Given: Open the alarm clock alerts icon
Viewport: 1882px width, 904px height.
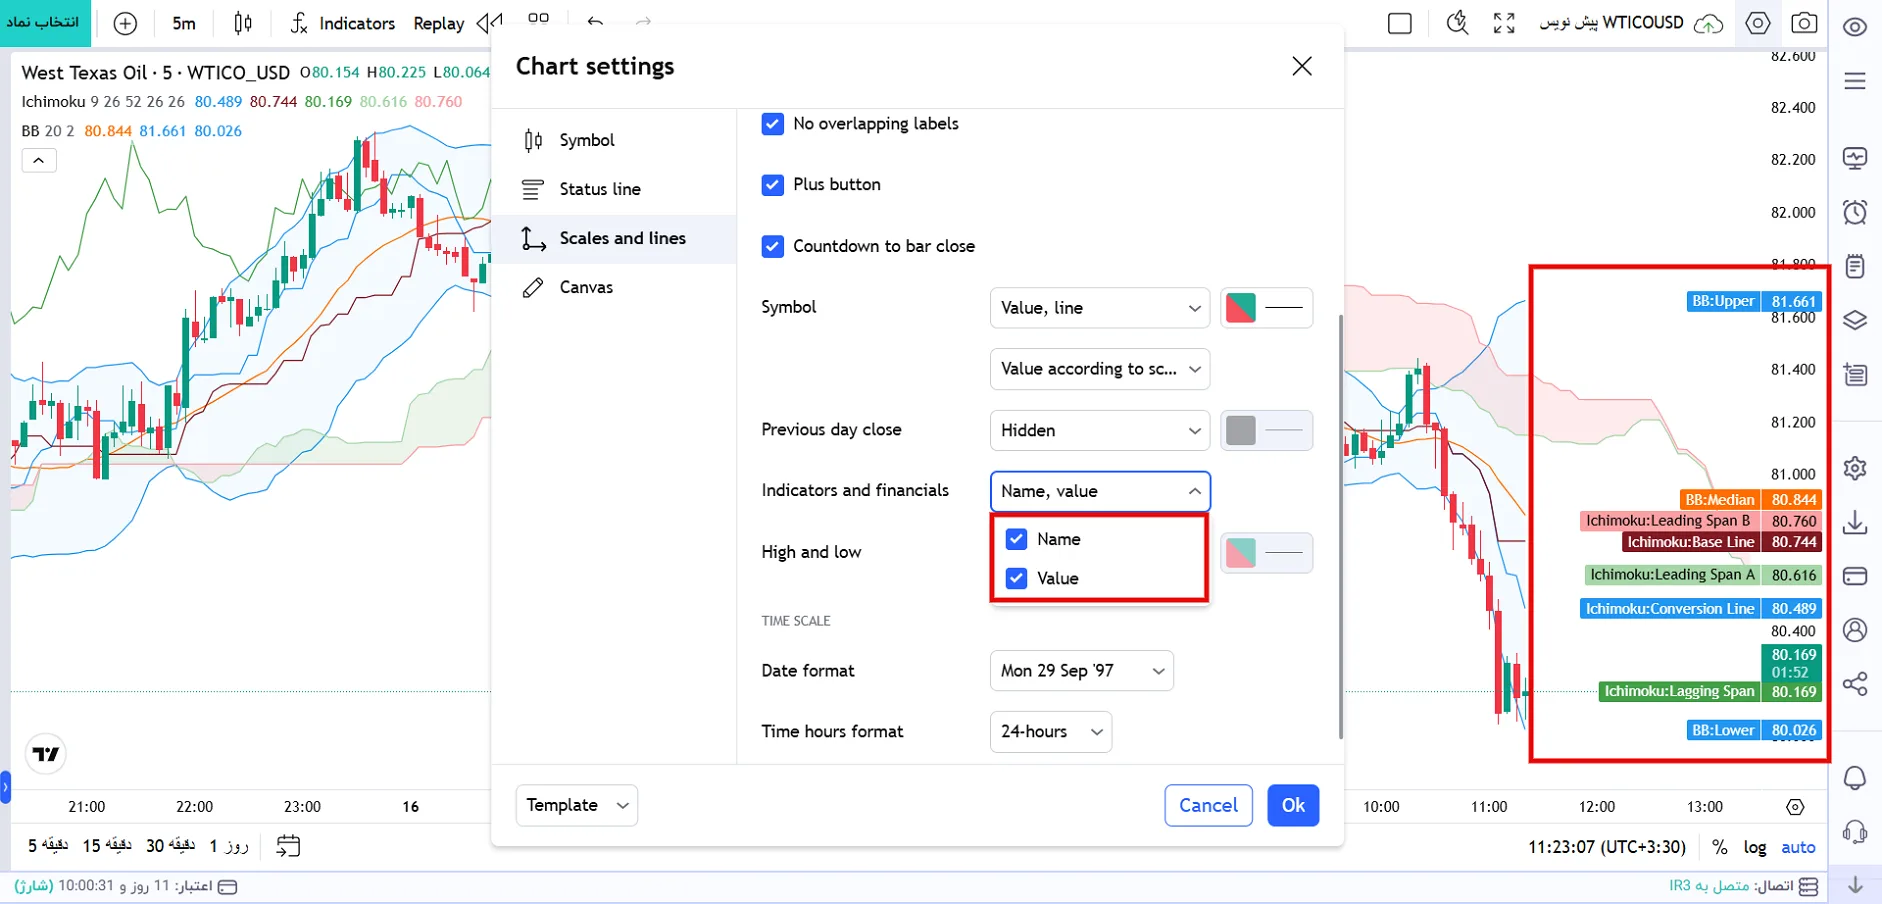Looking at the screenshot, I should point(1855,211).
